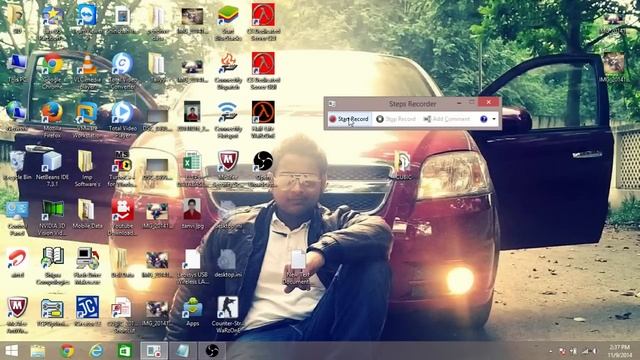Image resolution: width=640 pixels, height=360 pixels.
Task: Select the Connectify Hotspot icon
Action: pyautogui.click(x=228, y=120)
